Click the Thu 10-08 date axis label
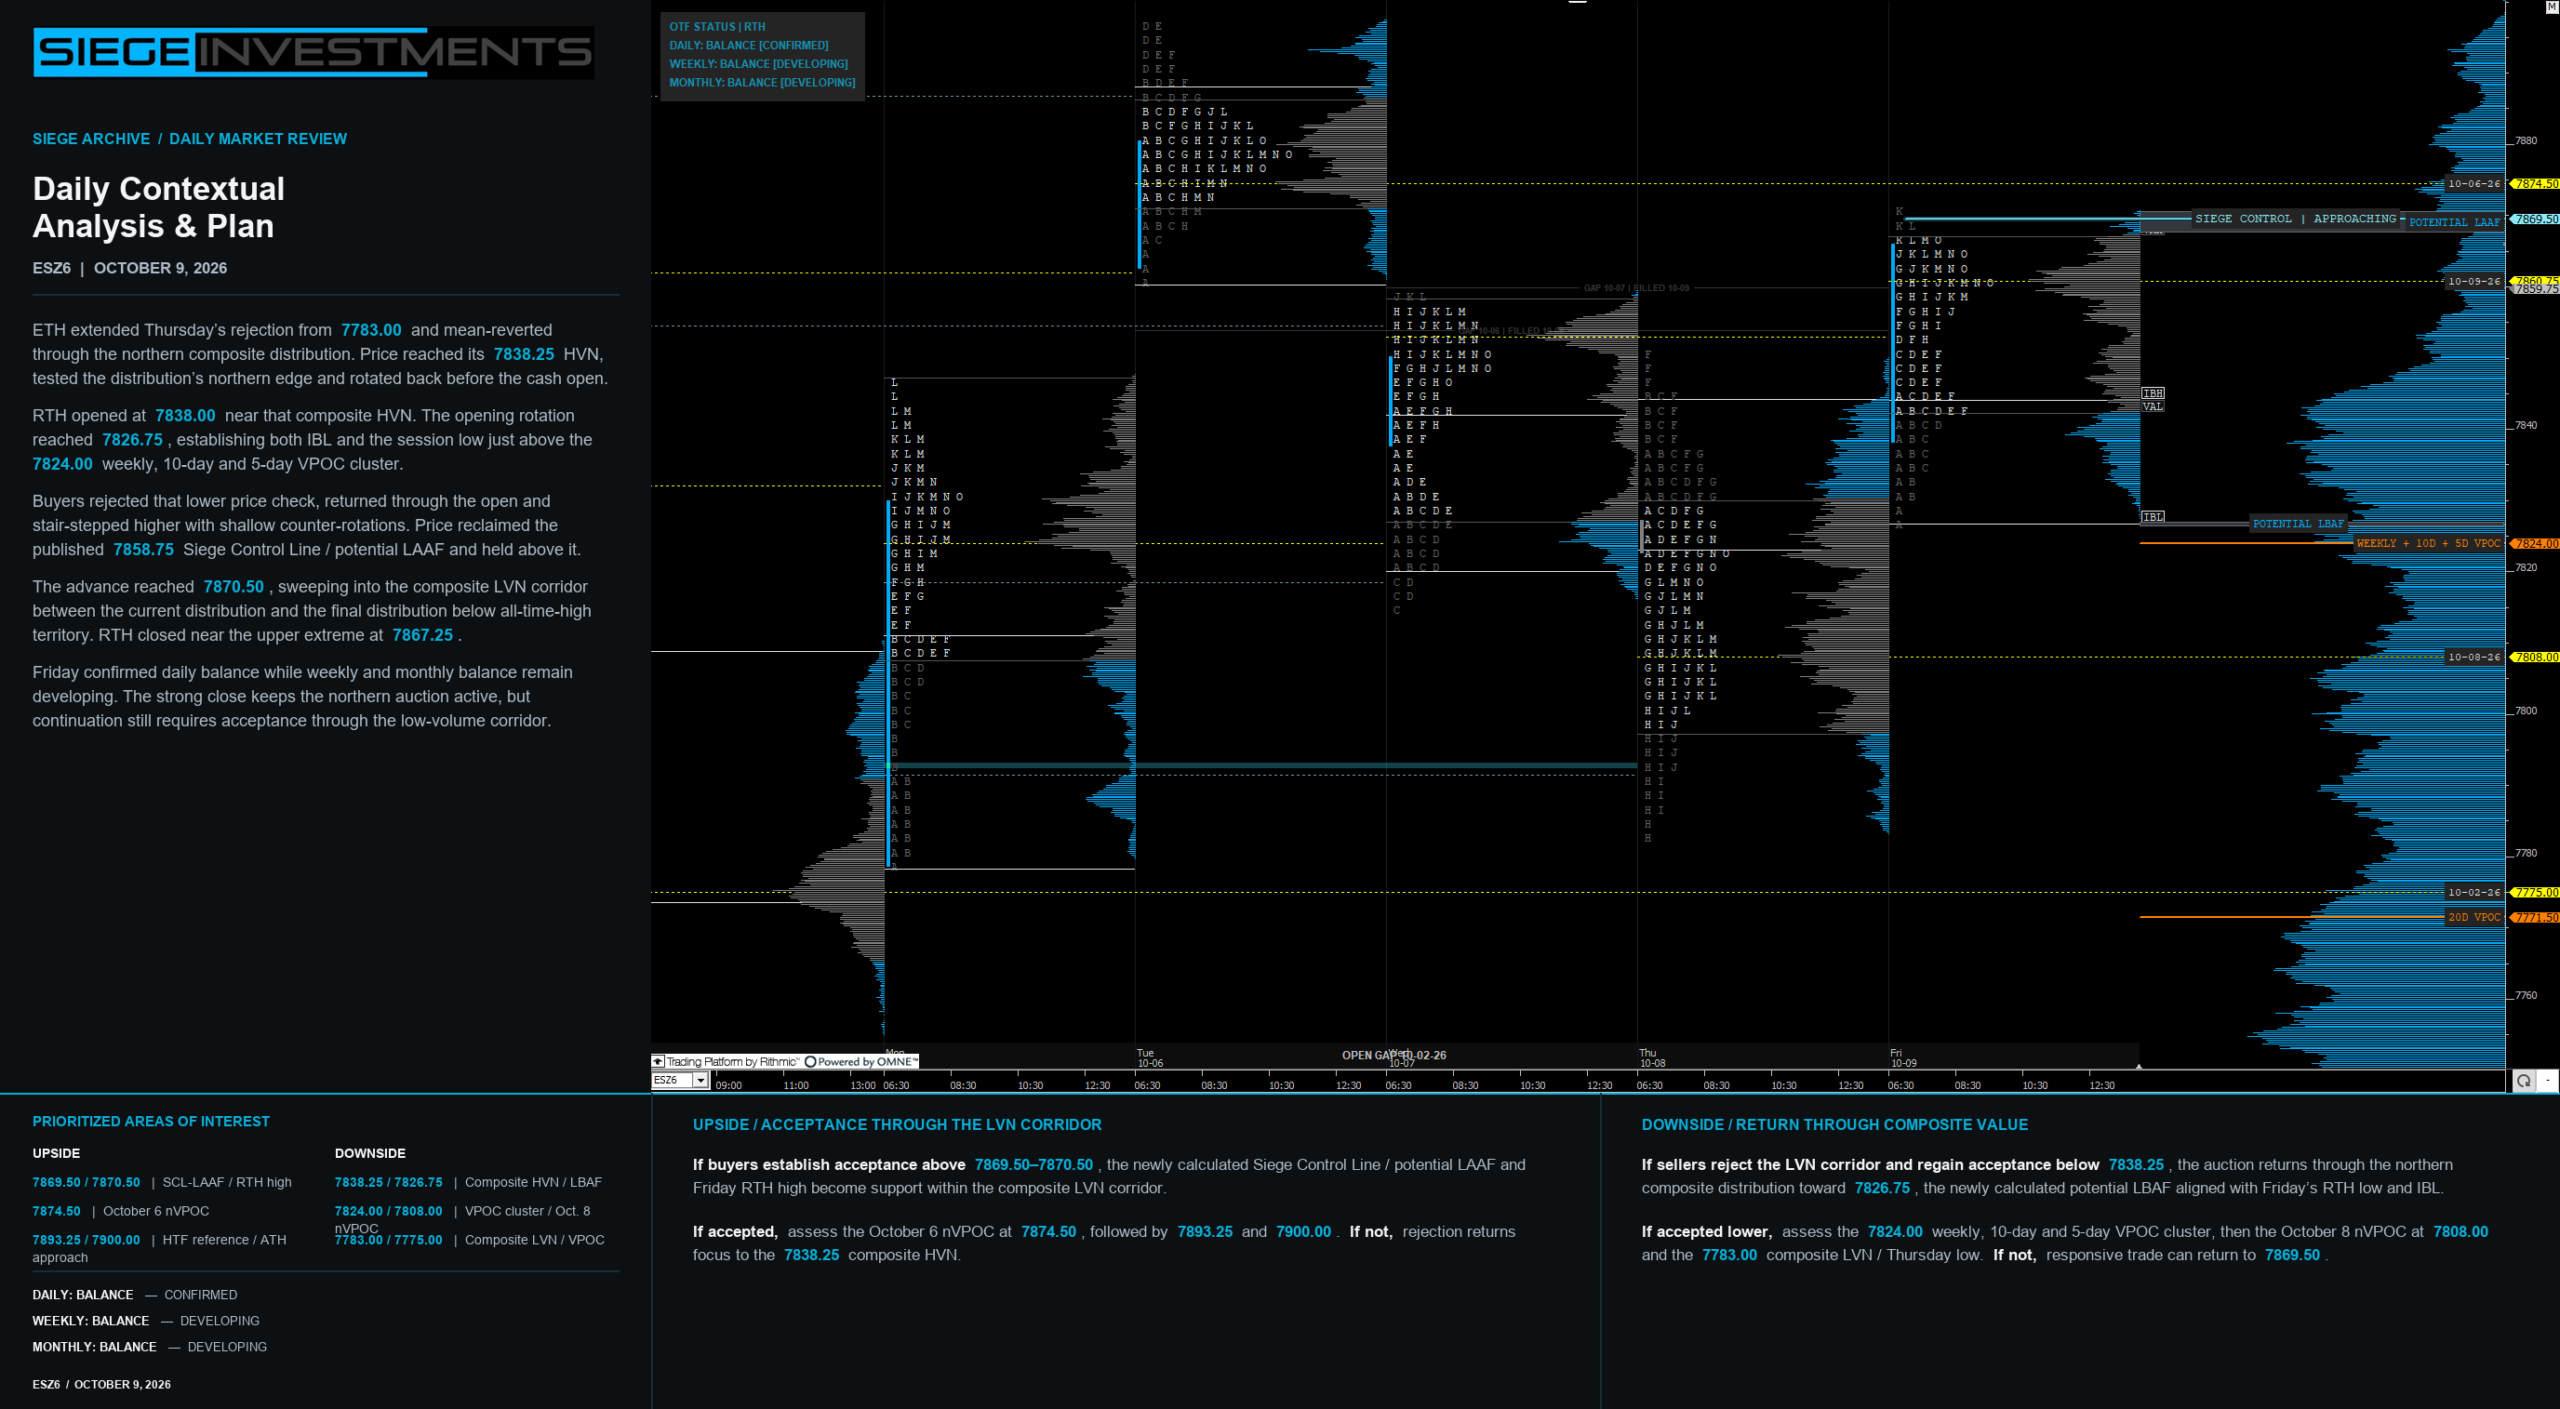This screenshot has width=2560, height=1409. click(x=1652, y=1059)
